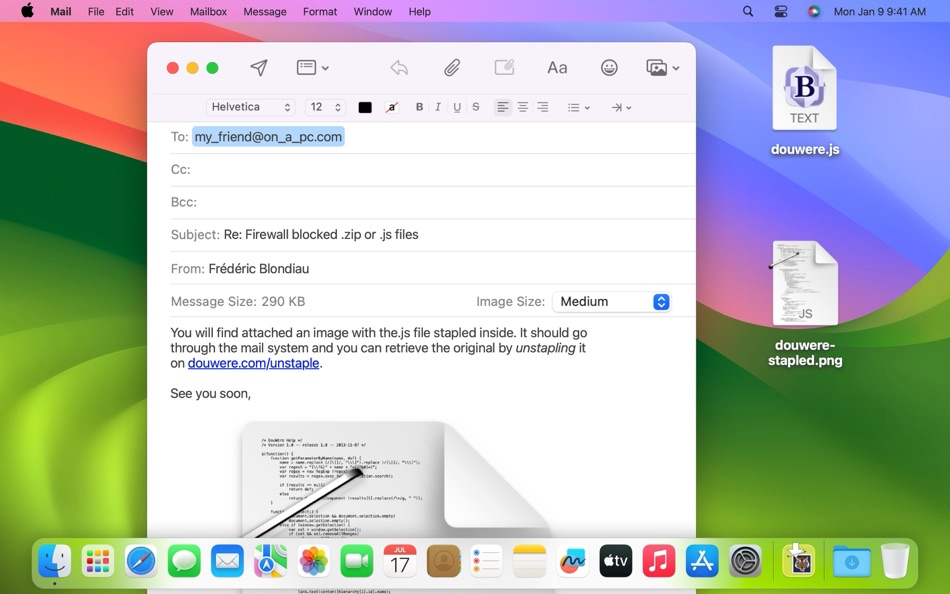Screen dimensions: 950x594
Task: Open Launchpad from the Dock
Action: (98, 561)
